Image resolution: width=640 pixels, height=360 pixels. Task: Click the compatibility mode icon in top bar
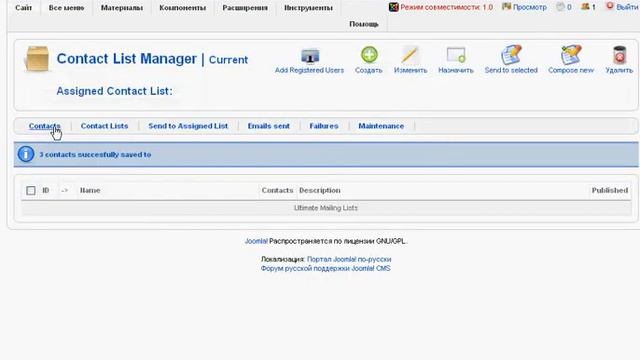(393, 7)
